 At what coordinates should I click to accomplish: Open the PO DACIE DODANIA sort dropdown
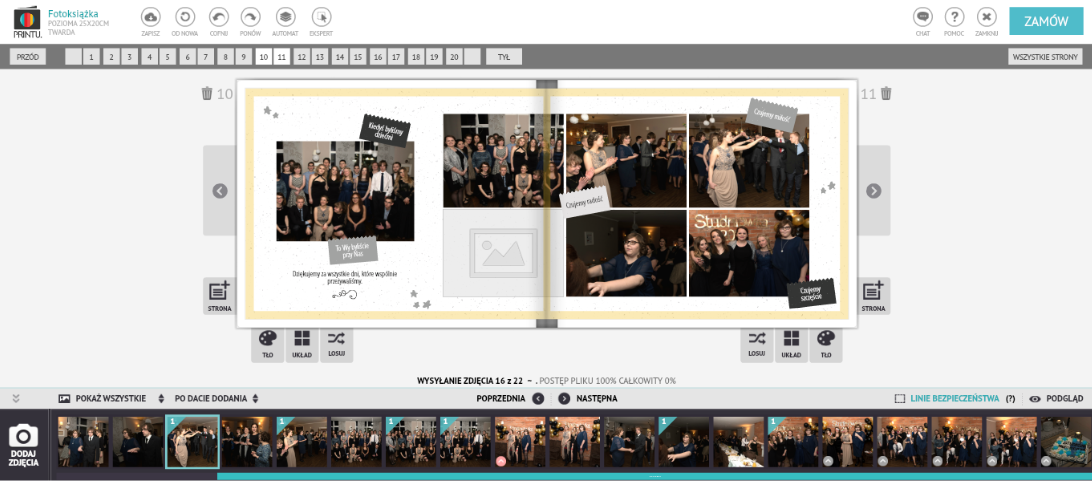pyautogui.click(x=217, y=399)
